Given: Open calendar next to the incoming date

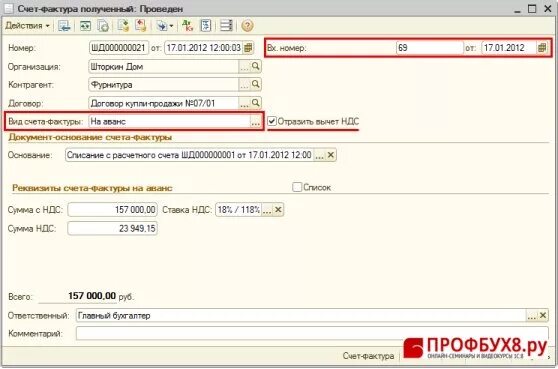Looking at the screenshot, I should tap(542, 48).
